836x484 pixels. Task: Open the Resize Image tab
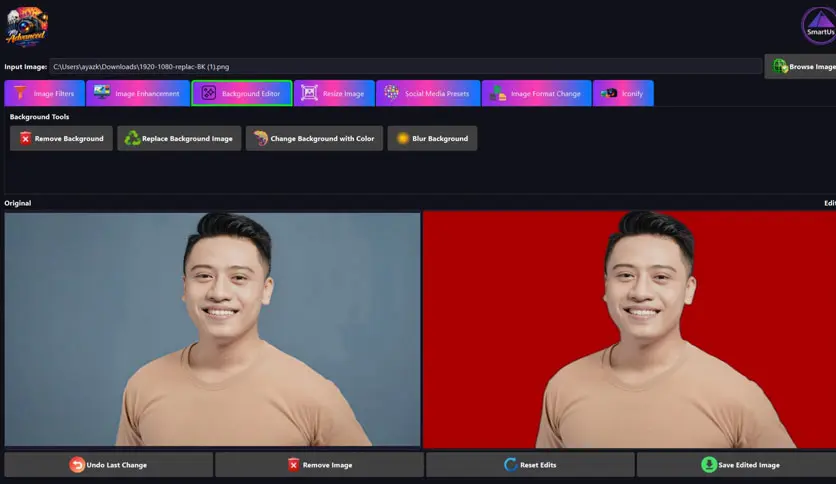point(334,93)
